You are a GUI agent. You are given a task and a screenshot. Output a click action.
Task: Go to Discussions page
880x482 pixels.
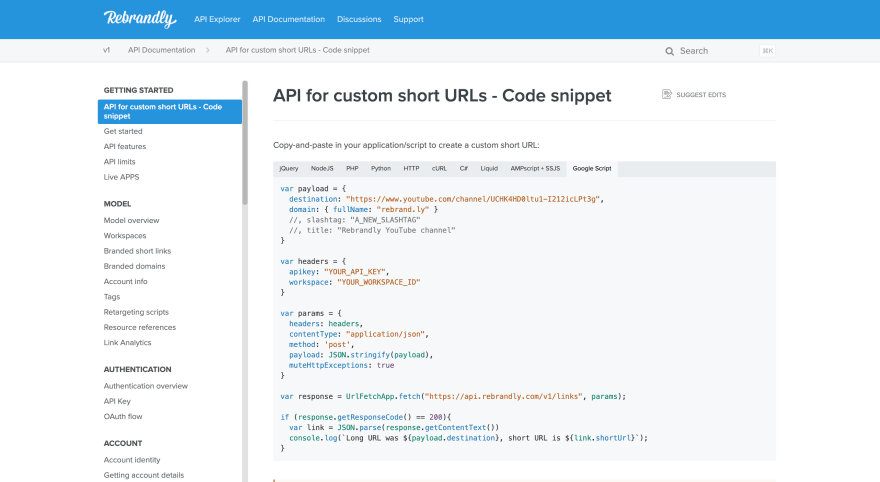point(359,19)
